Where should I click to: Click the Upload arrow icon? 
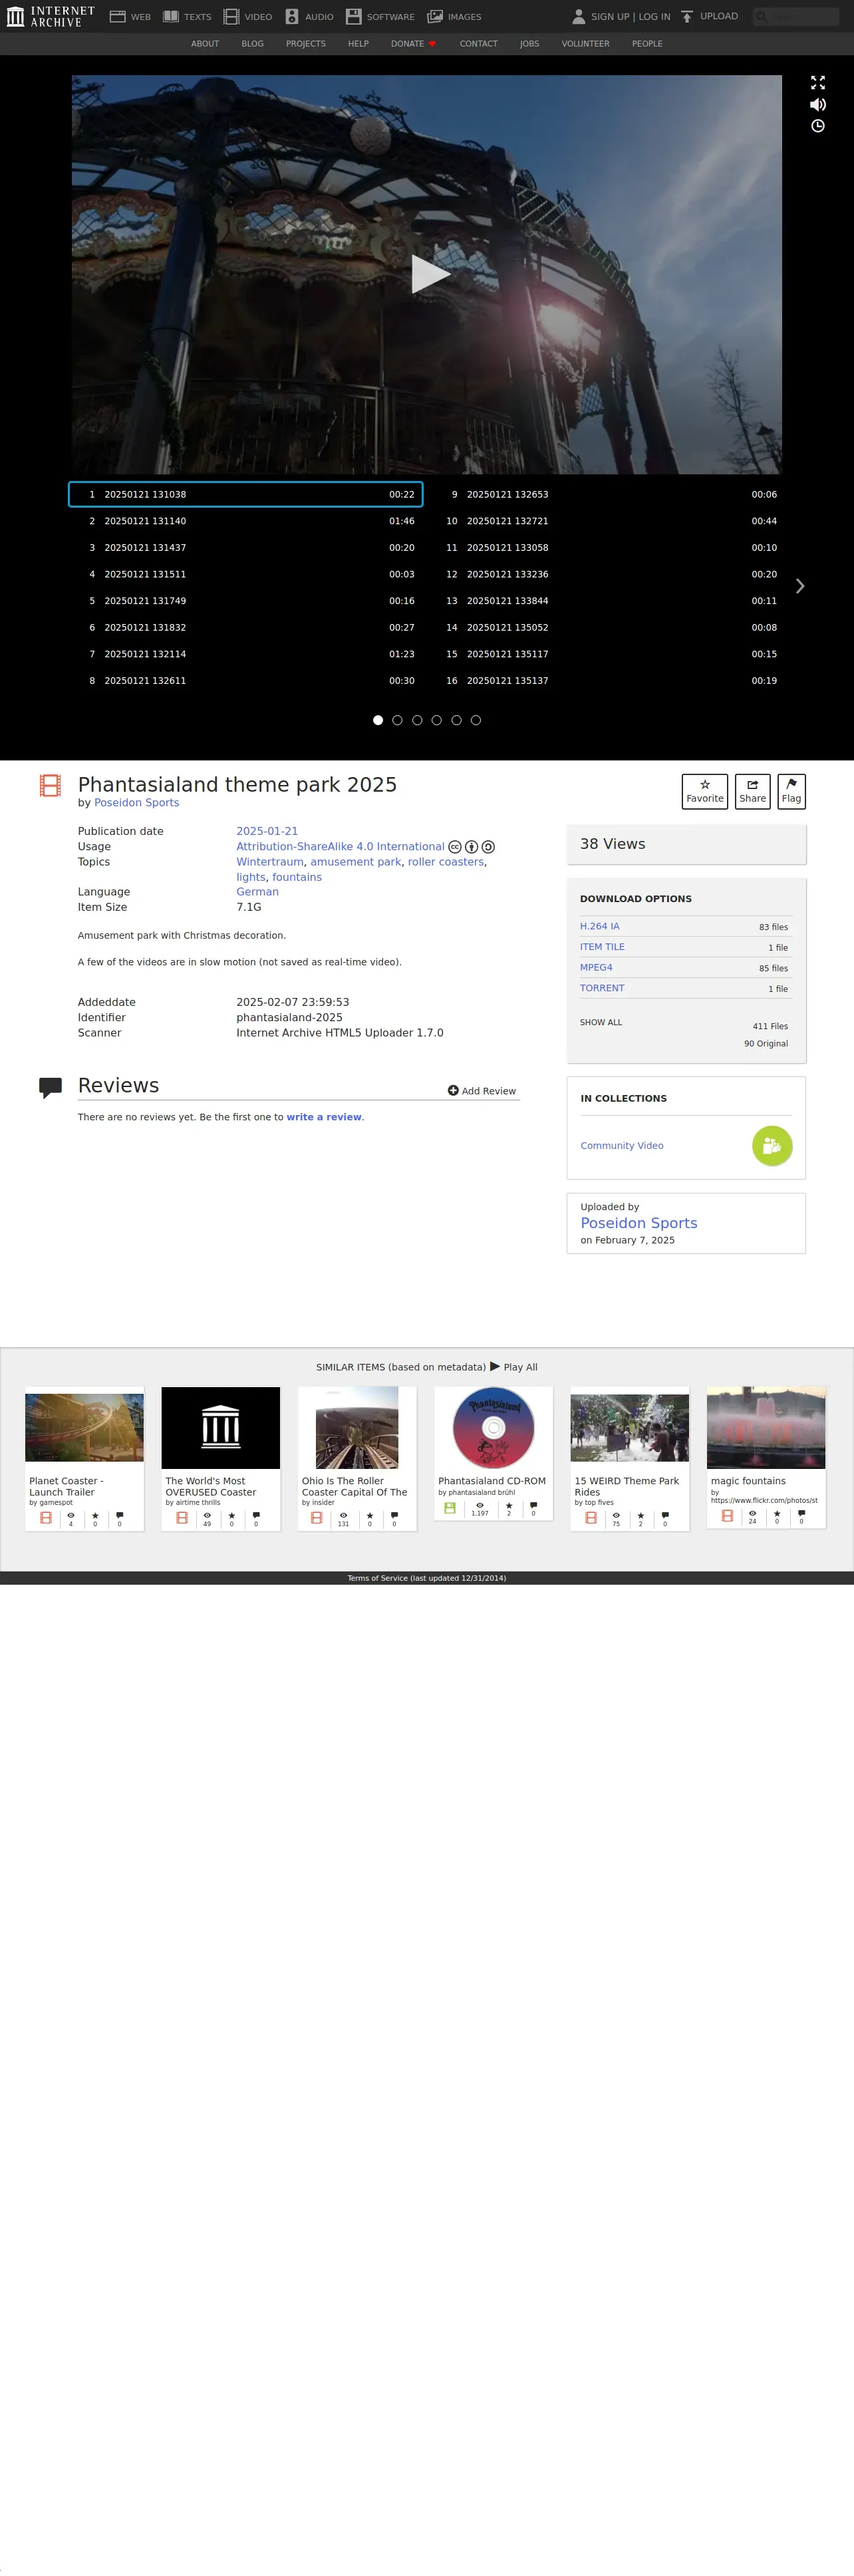(x=687, y=17)
